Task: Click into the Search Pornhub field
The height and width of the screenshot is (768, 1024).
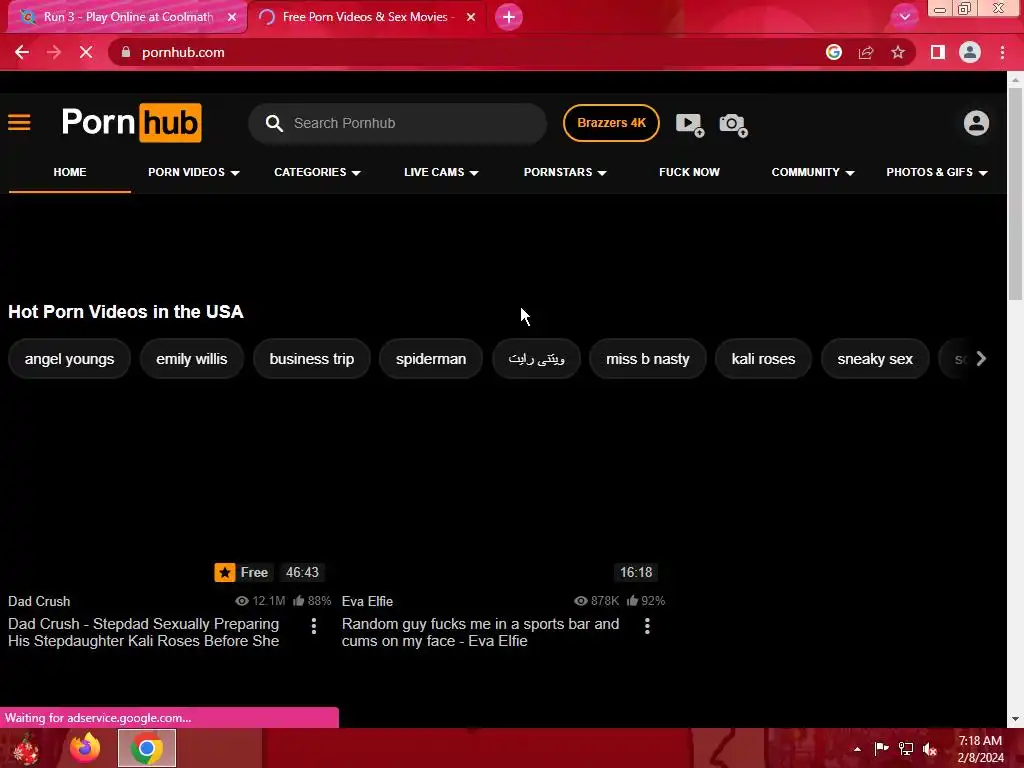Action: coord(397,123)
